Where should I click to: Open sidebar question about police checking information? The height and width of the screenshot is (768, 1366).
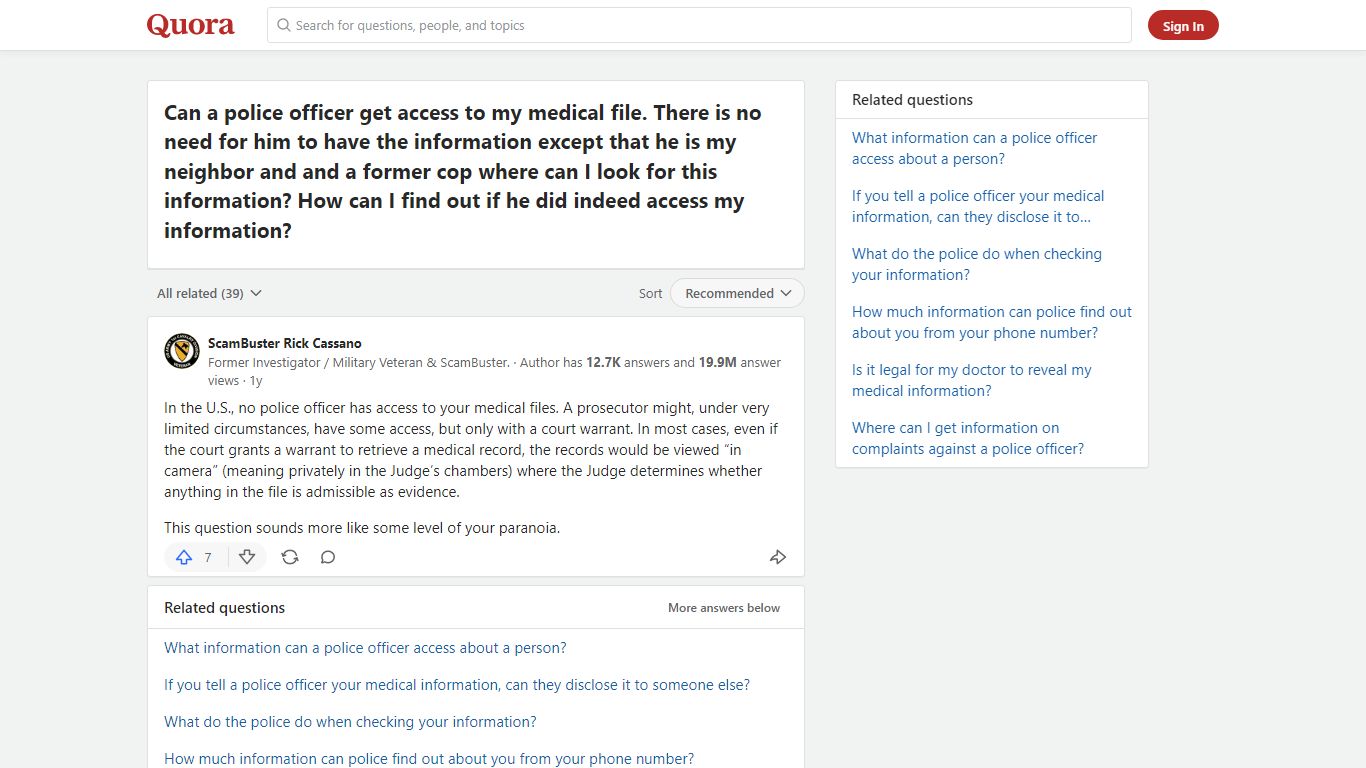977,264
